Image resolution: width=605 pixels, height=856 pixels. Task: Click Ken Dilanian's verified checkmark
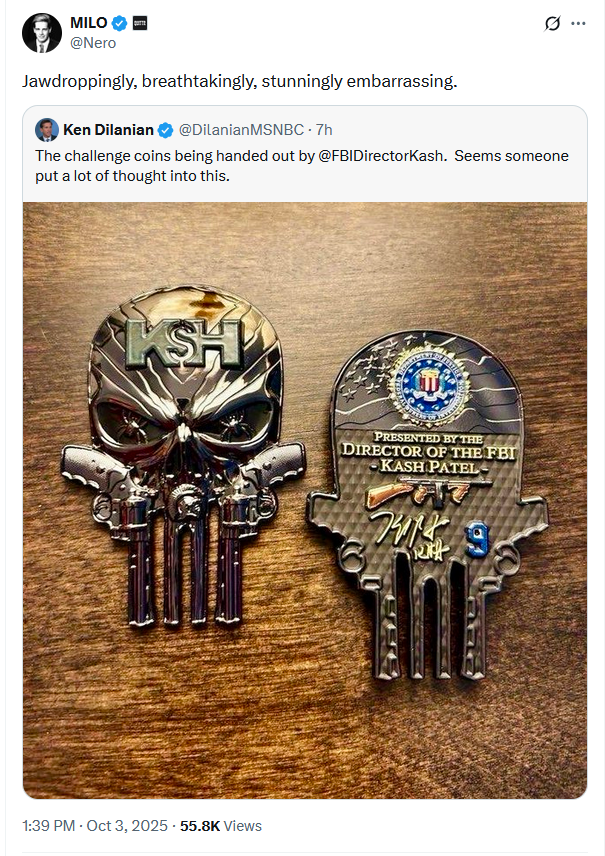tap(165, 130)
